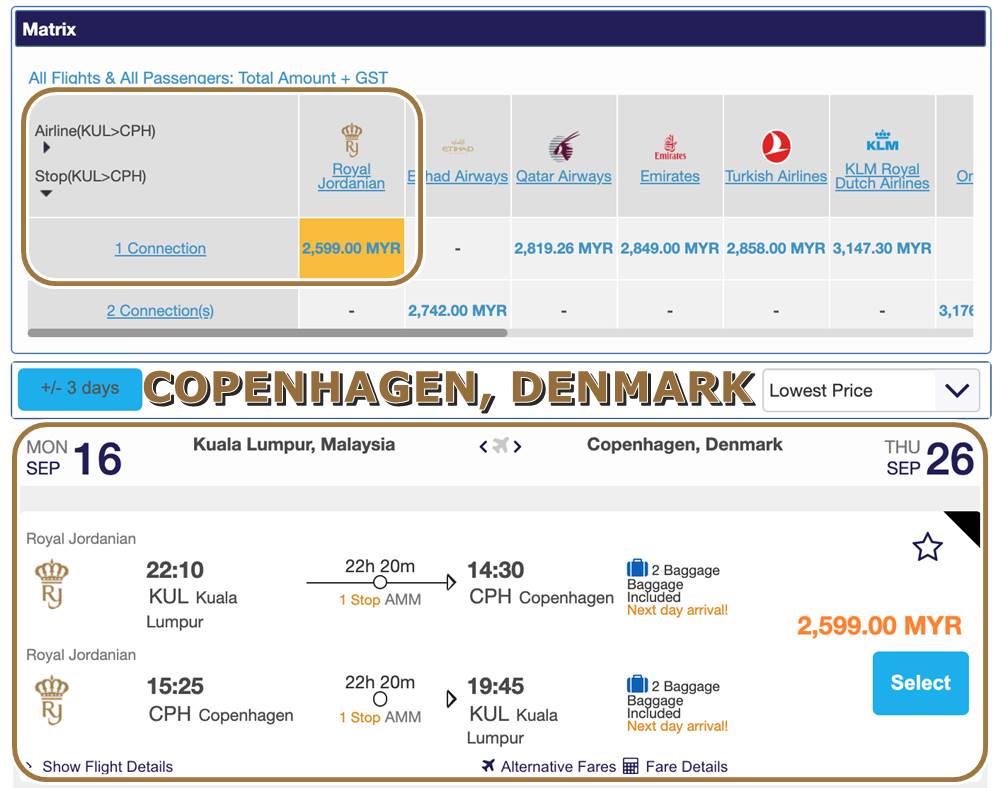The image size is (1000, 788).
Task: Open Emirates airline link
Action: tap(670, 177)
